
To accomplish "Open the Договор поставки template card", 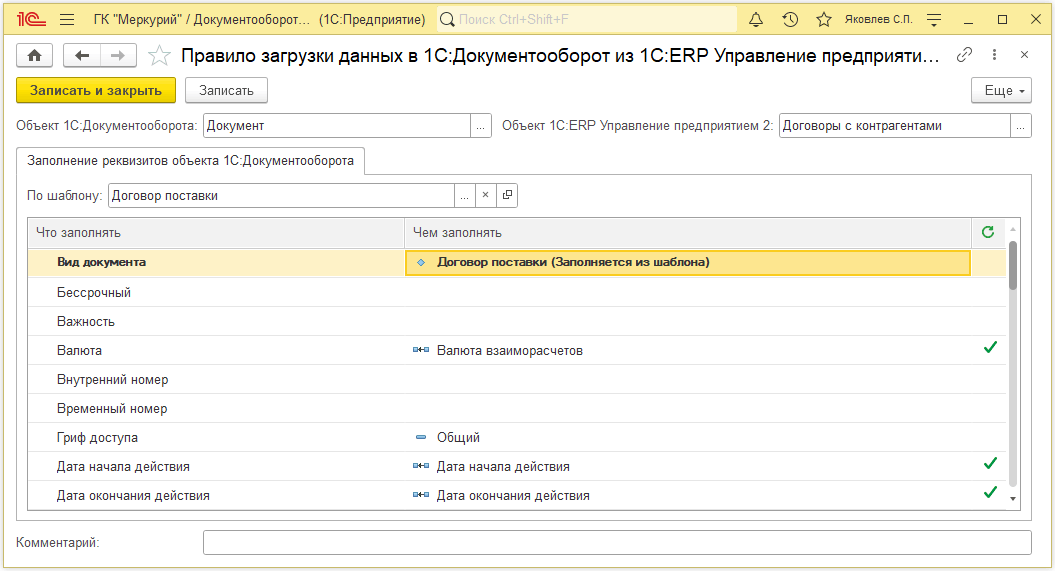I will (x=507, y=195).
